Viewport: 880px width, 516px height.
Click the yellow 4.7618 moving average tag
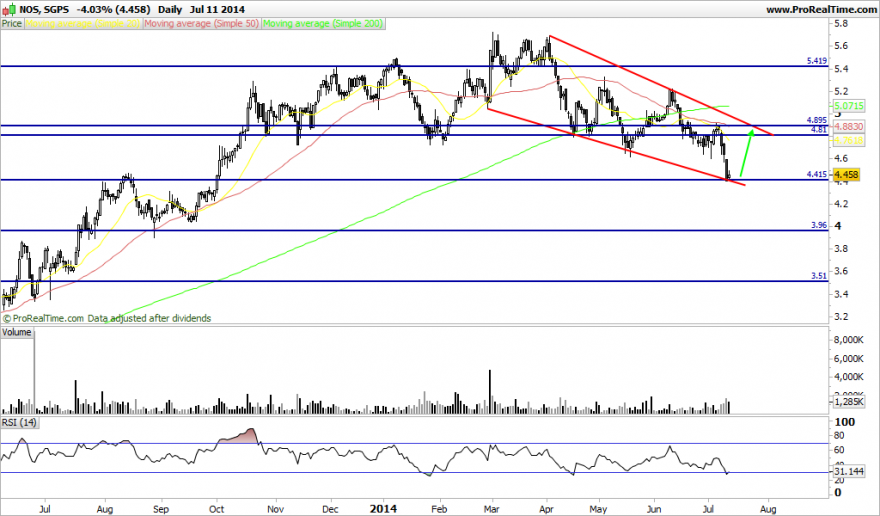[x=849, y=140]
